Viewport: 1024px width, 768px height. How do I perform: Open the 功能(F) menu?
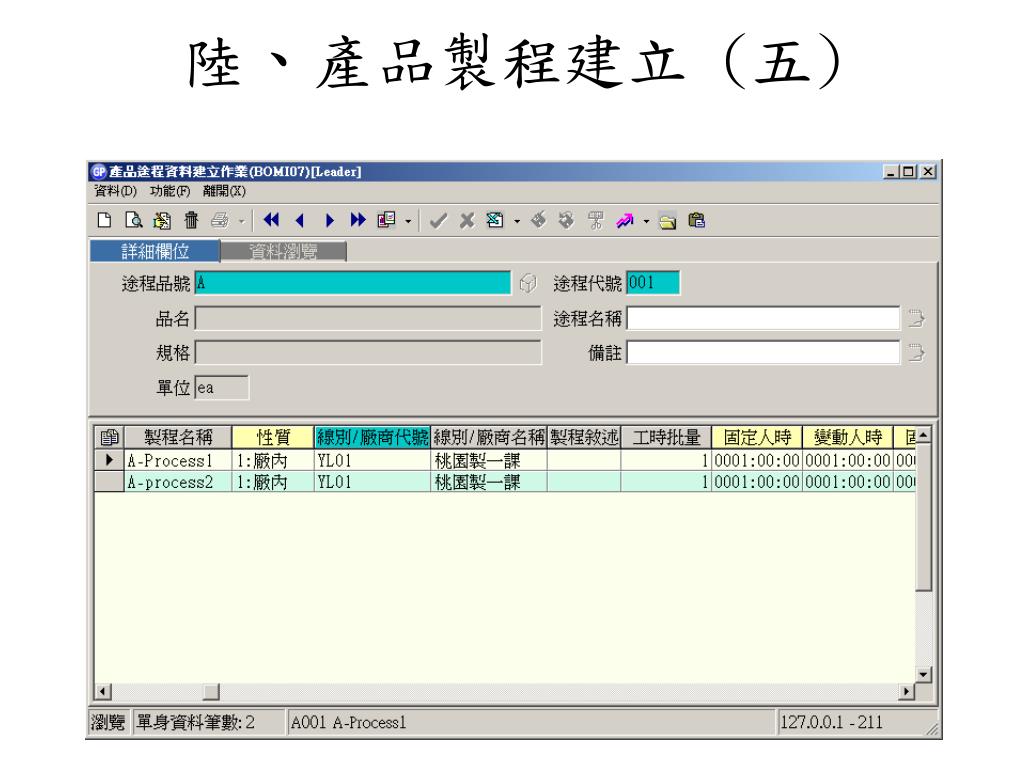point(170,191)
